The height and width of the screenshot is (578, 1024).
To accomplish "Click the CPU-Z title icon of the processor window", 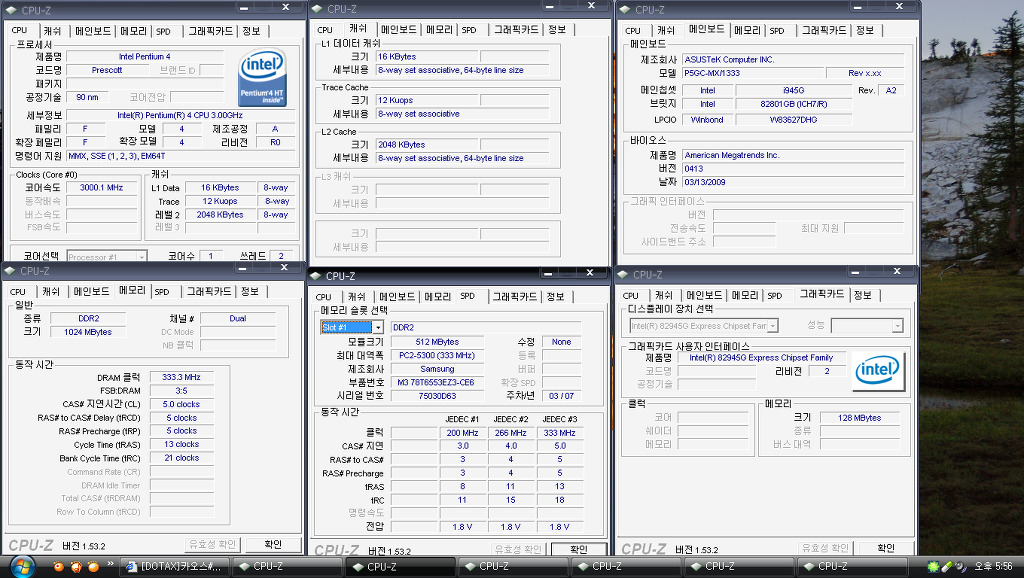I will point(11,10).
